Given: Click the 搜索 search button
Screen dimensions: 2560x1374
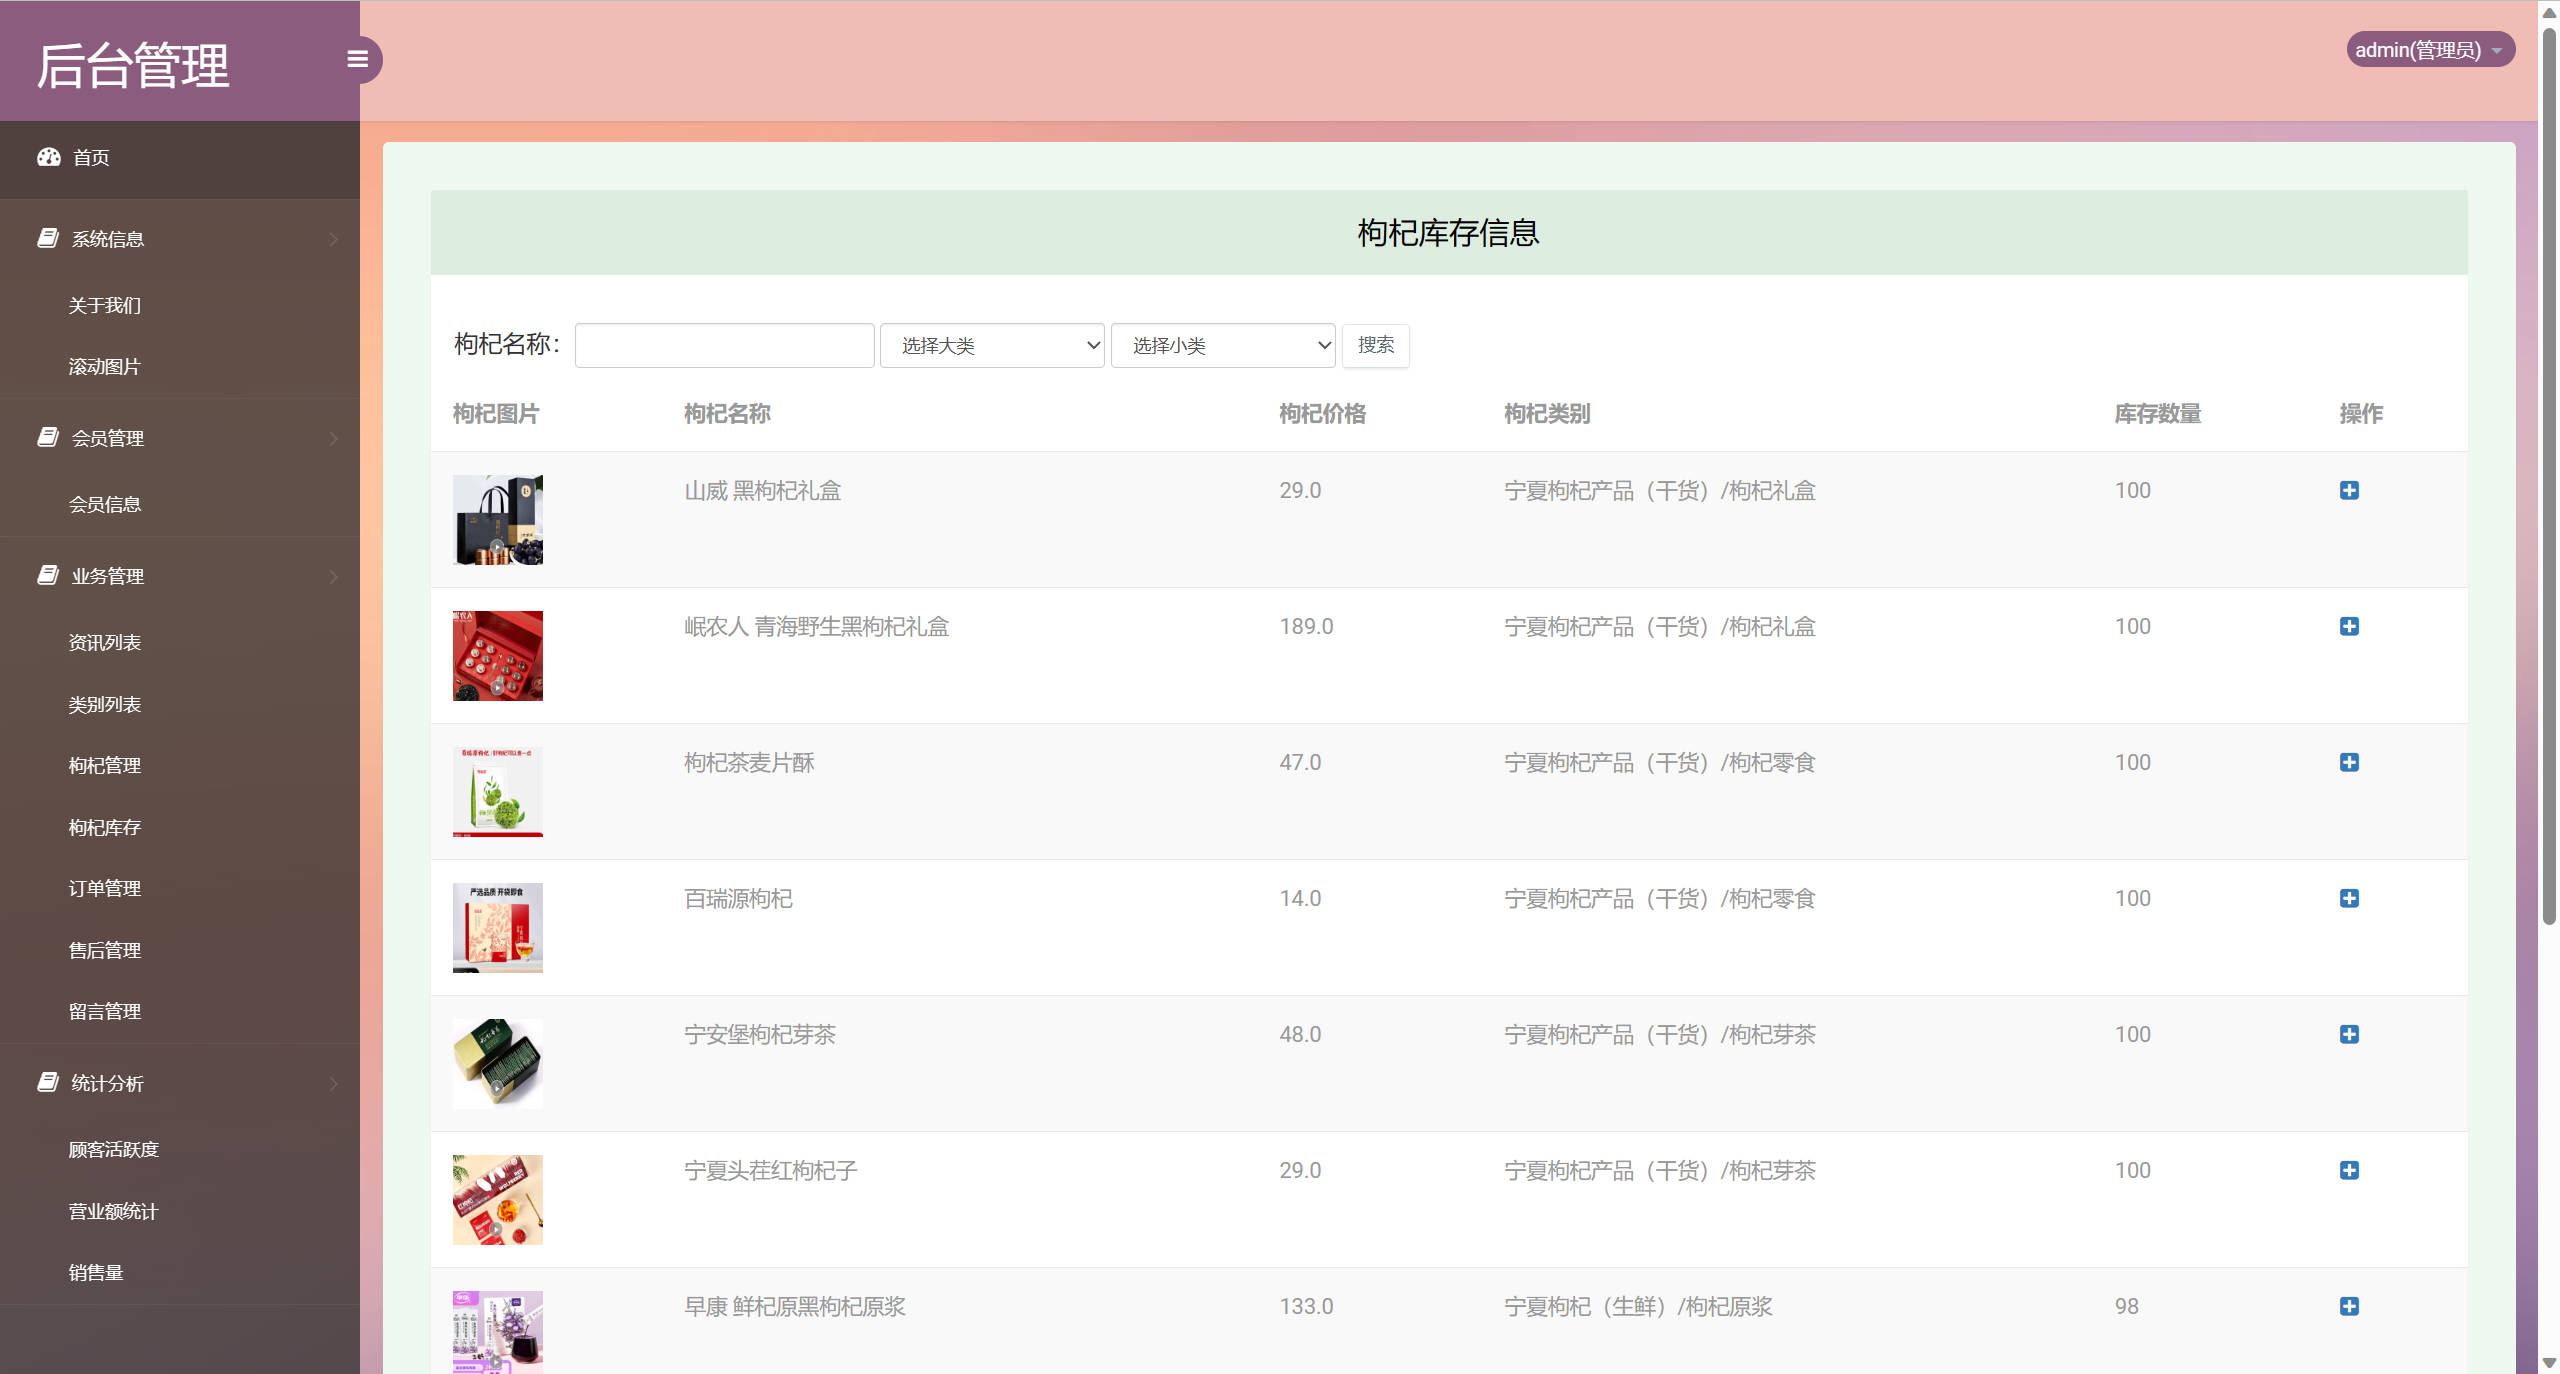Looking at the screenshot, I should click(1375, 345).
